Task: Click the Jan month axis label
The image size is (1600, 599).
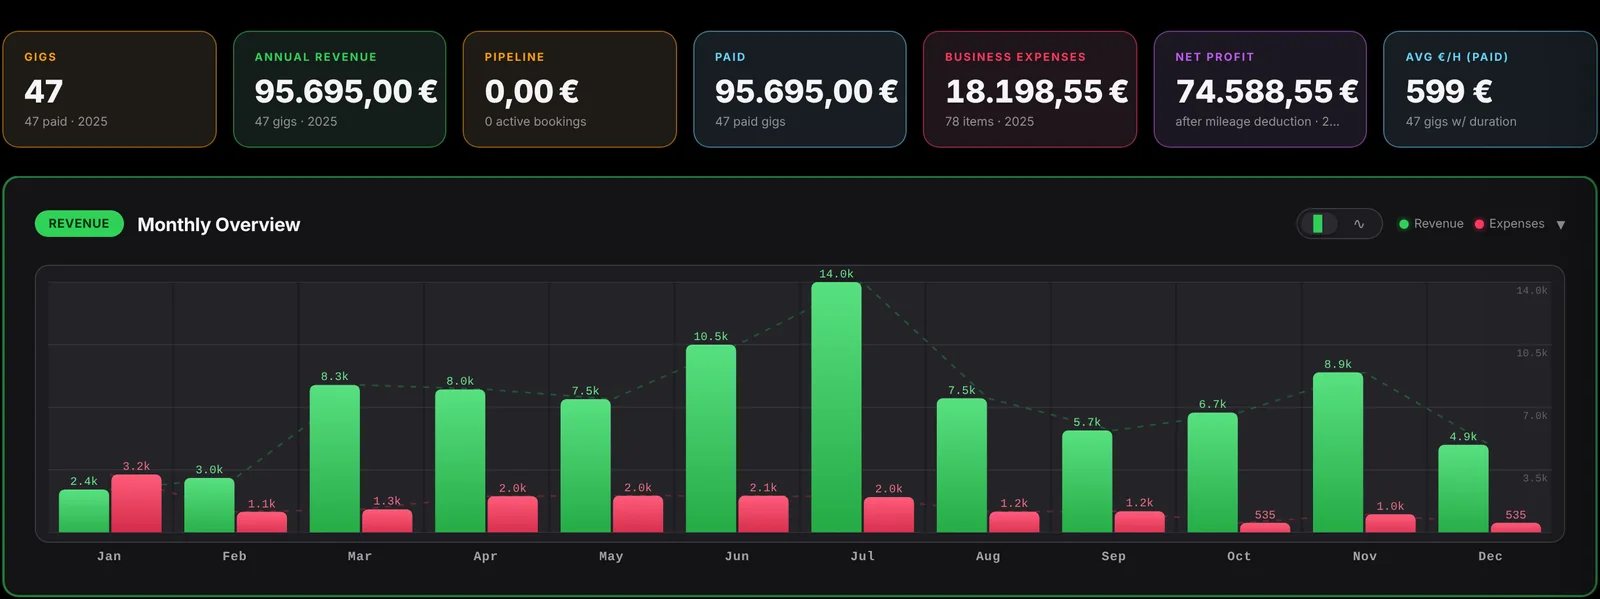Action: click(x=109, y=556)
